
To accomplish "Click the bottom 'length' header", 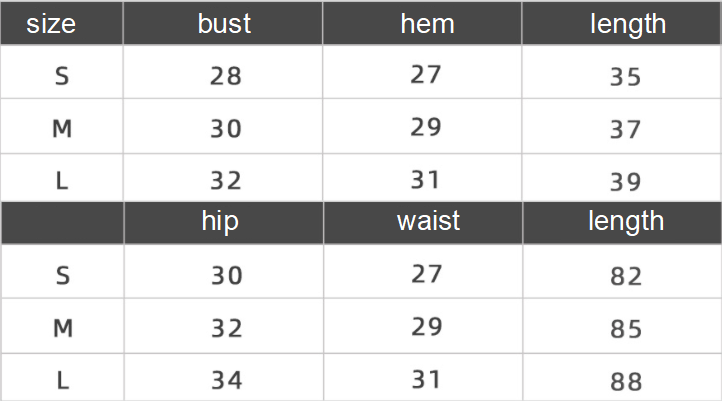I will [x=626, y=222].
